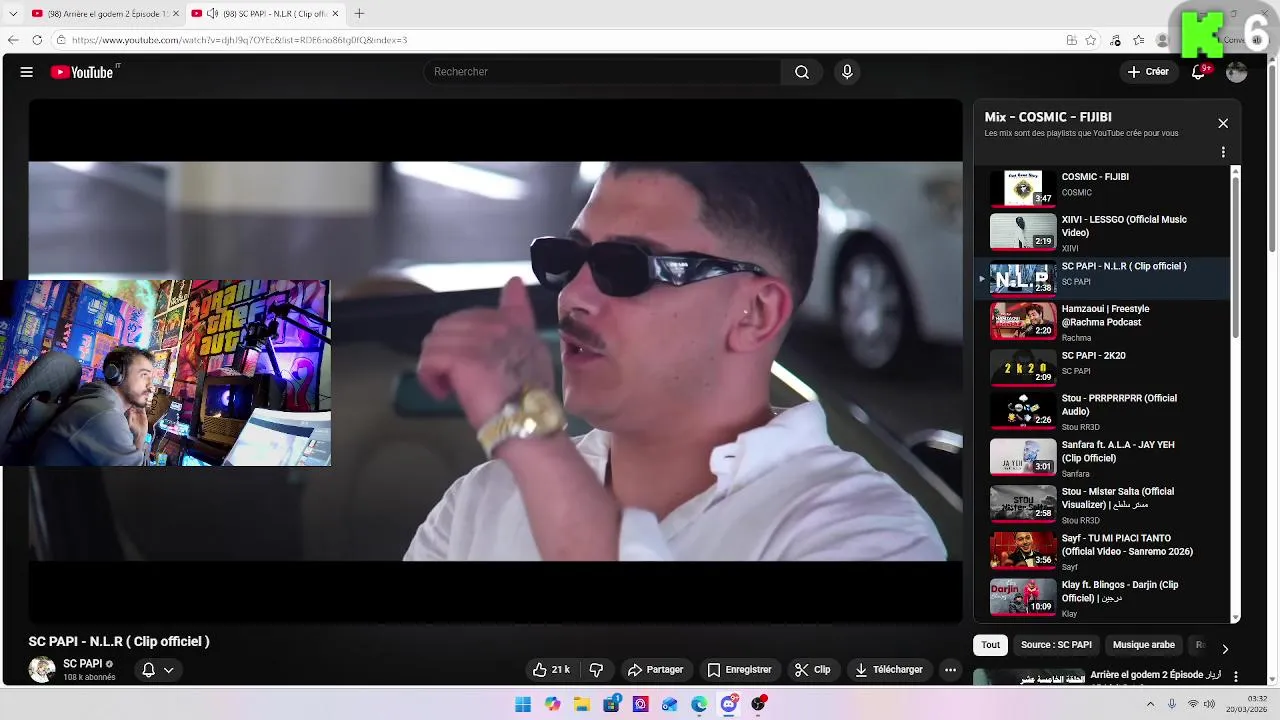This screenshot has height=720, width=1280.
Task: Open Mix playlist three-dot options
Action: [x=1223, y=153]
